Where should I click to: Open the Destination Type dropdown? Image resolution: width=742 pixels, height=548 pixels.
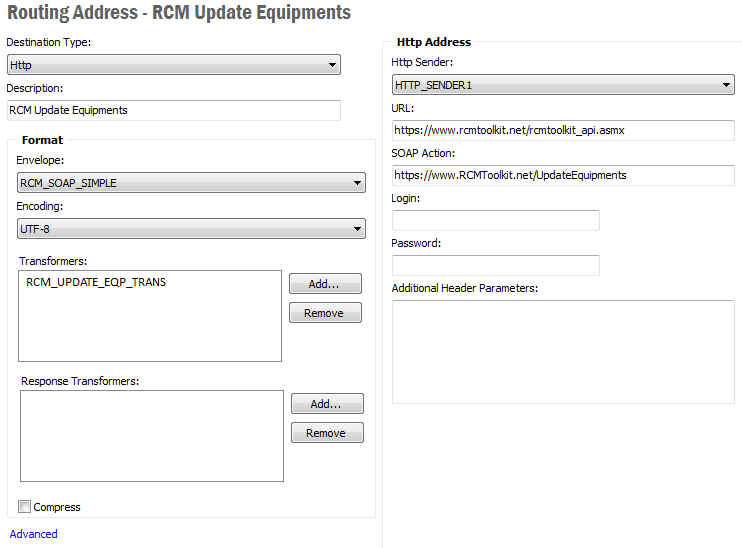click(x=173, y=65)
